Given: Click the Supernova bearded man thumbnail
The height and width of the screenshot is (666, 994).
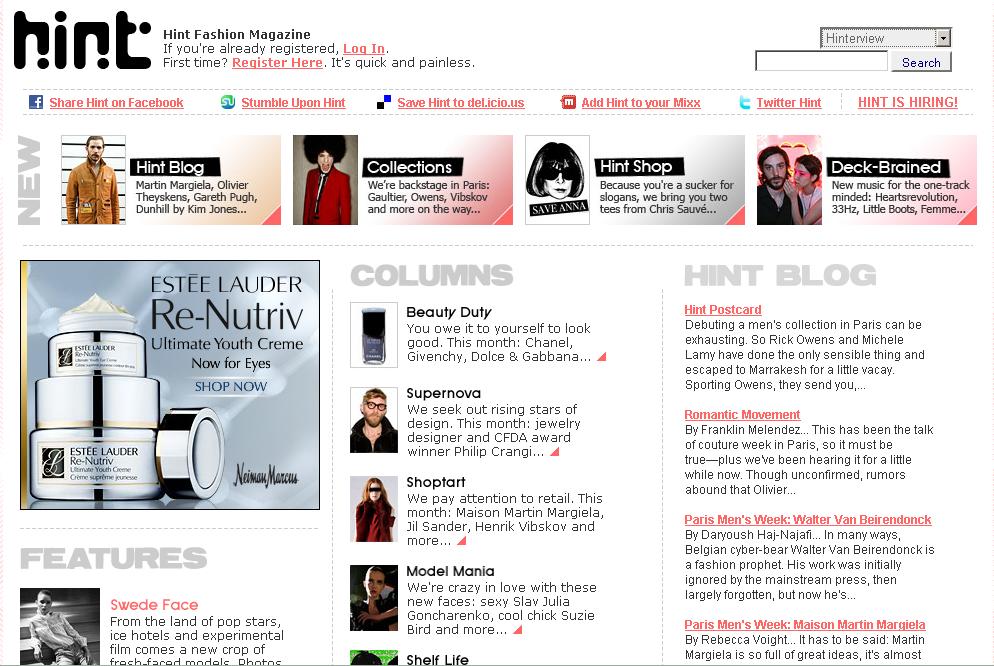Looking at the screenshot, I should (374, 420).
